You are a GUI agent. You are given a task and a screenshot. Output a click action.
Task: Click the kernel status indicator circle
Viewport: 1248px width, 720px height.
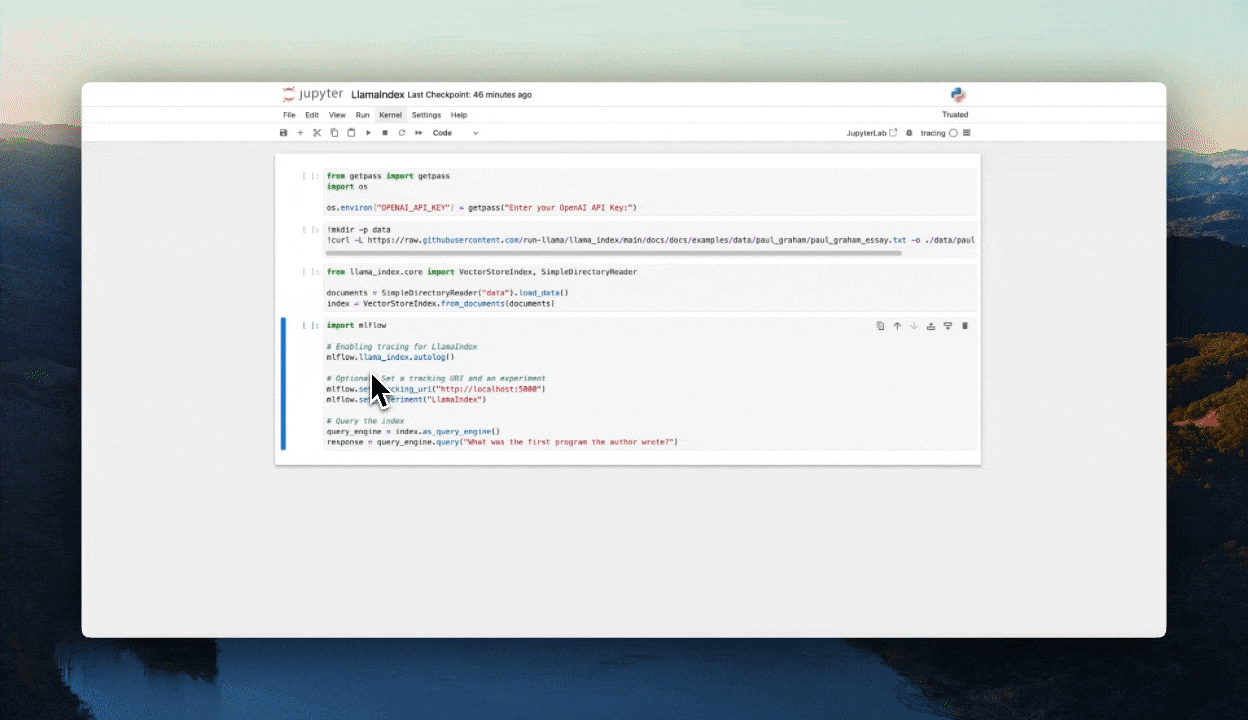tap(955, 133)
